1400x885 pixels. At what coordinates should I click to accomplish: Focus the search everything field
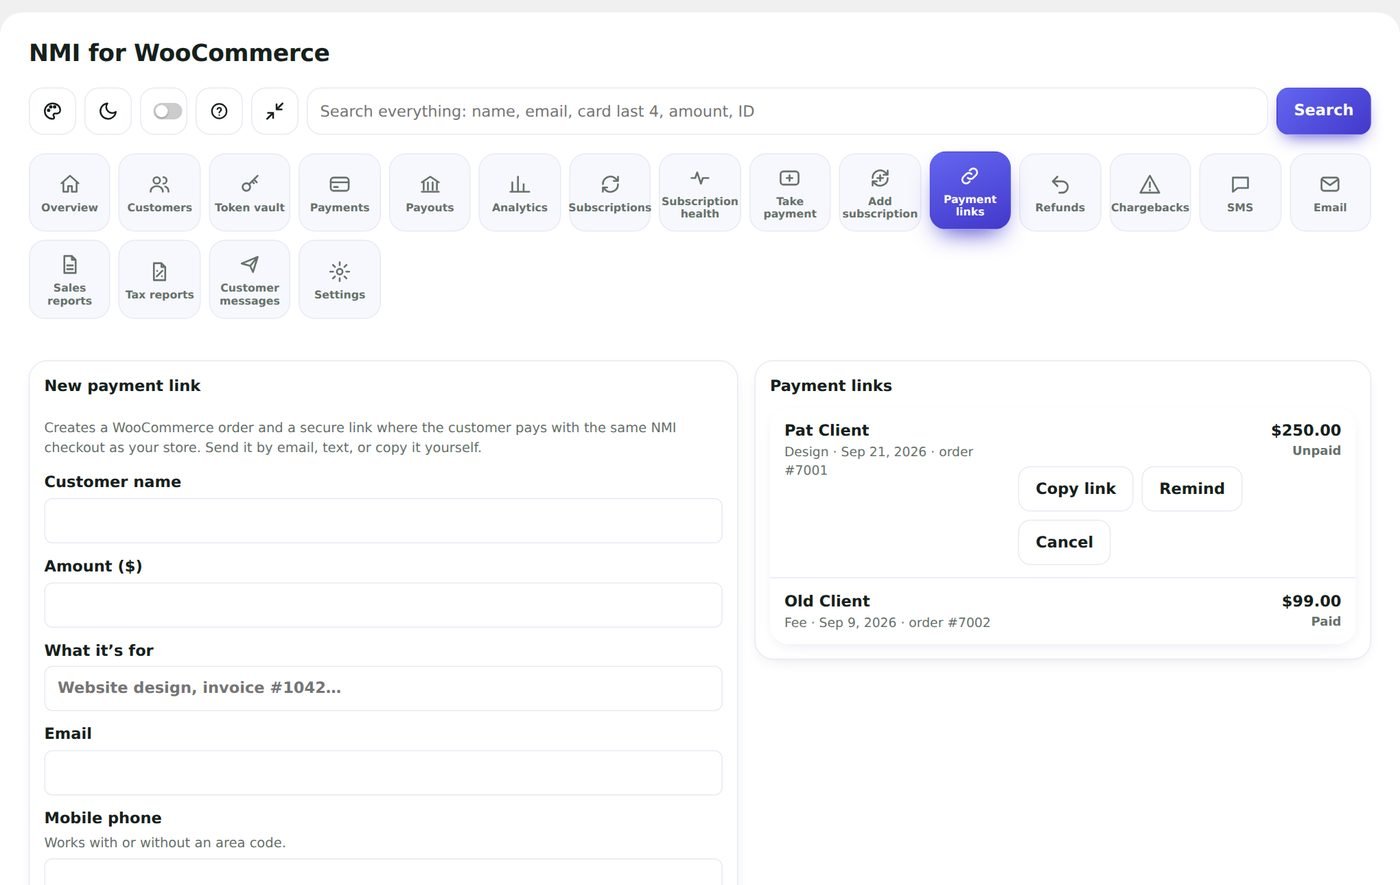point(787,111)
